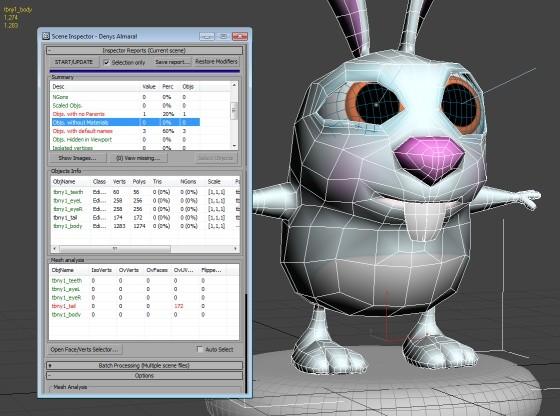The width and height of the screenshot is (560, 416).
Task: Click the Save report button
Action: (172, 62)
